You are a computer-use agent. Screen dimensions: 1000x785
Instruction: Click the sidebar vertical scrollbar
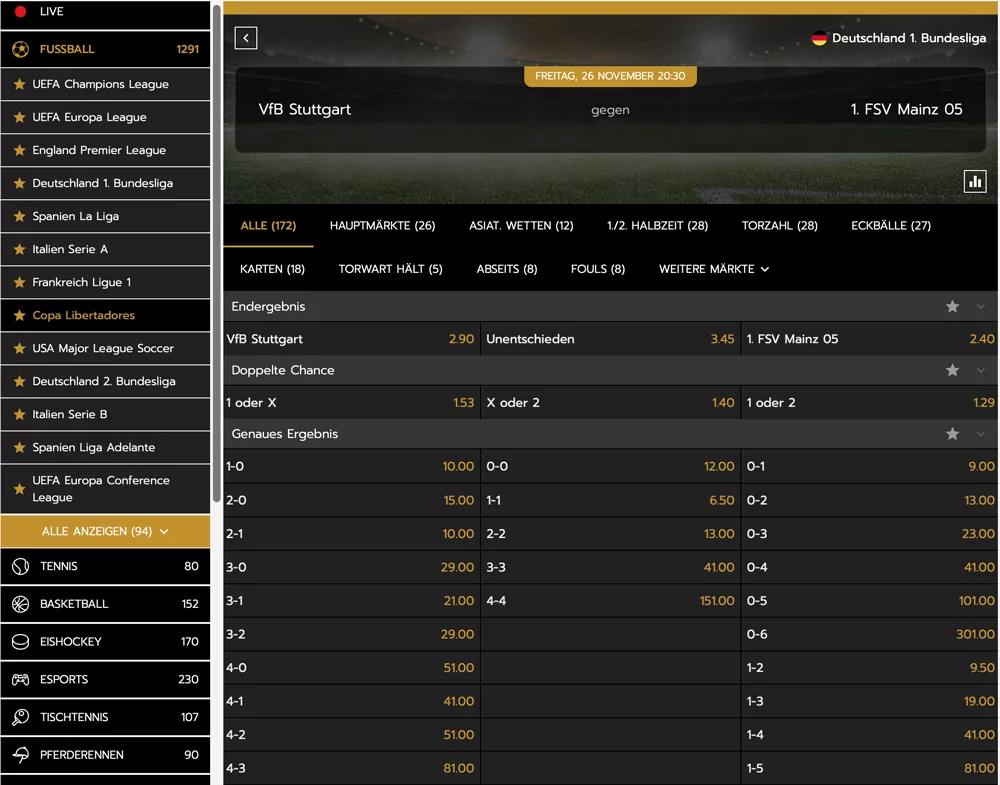pyautogui.click(x=217, y=253)
